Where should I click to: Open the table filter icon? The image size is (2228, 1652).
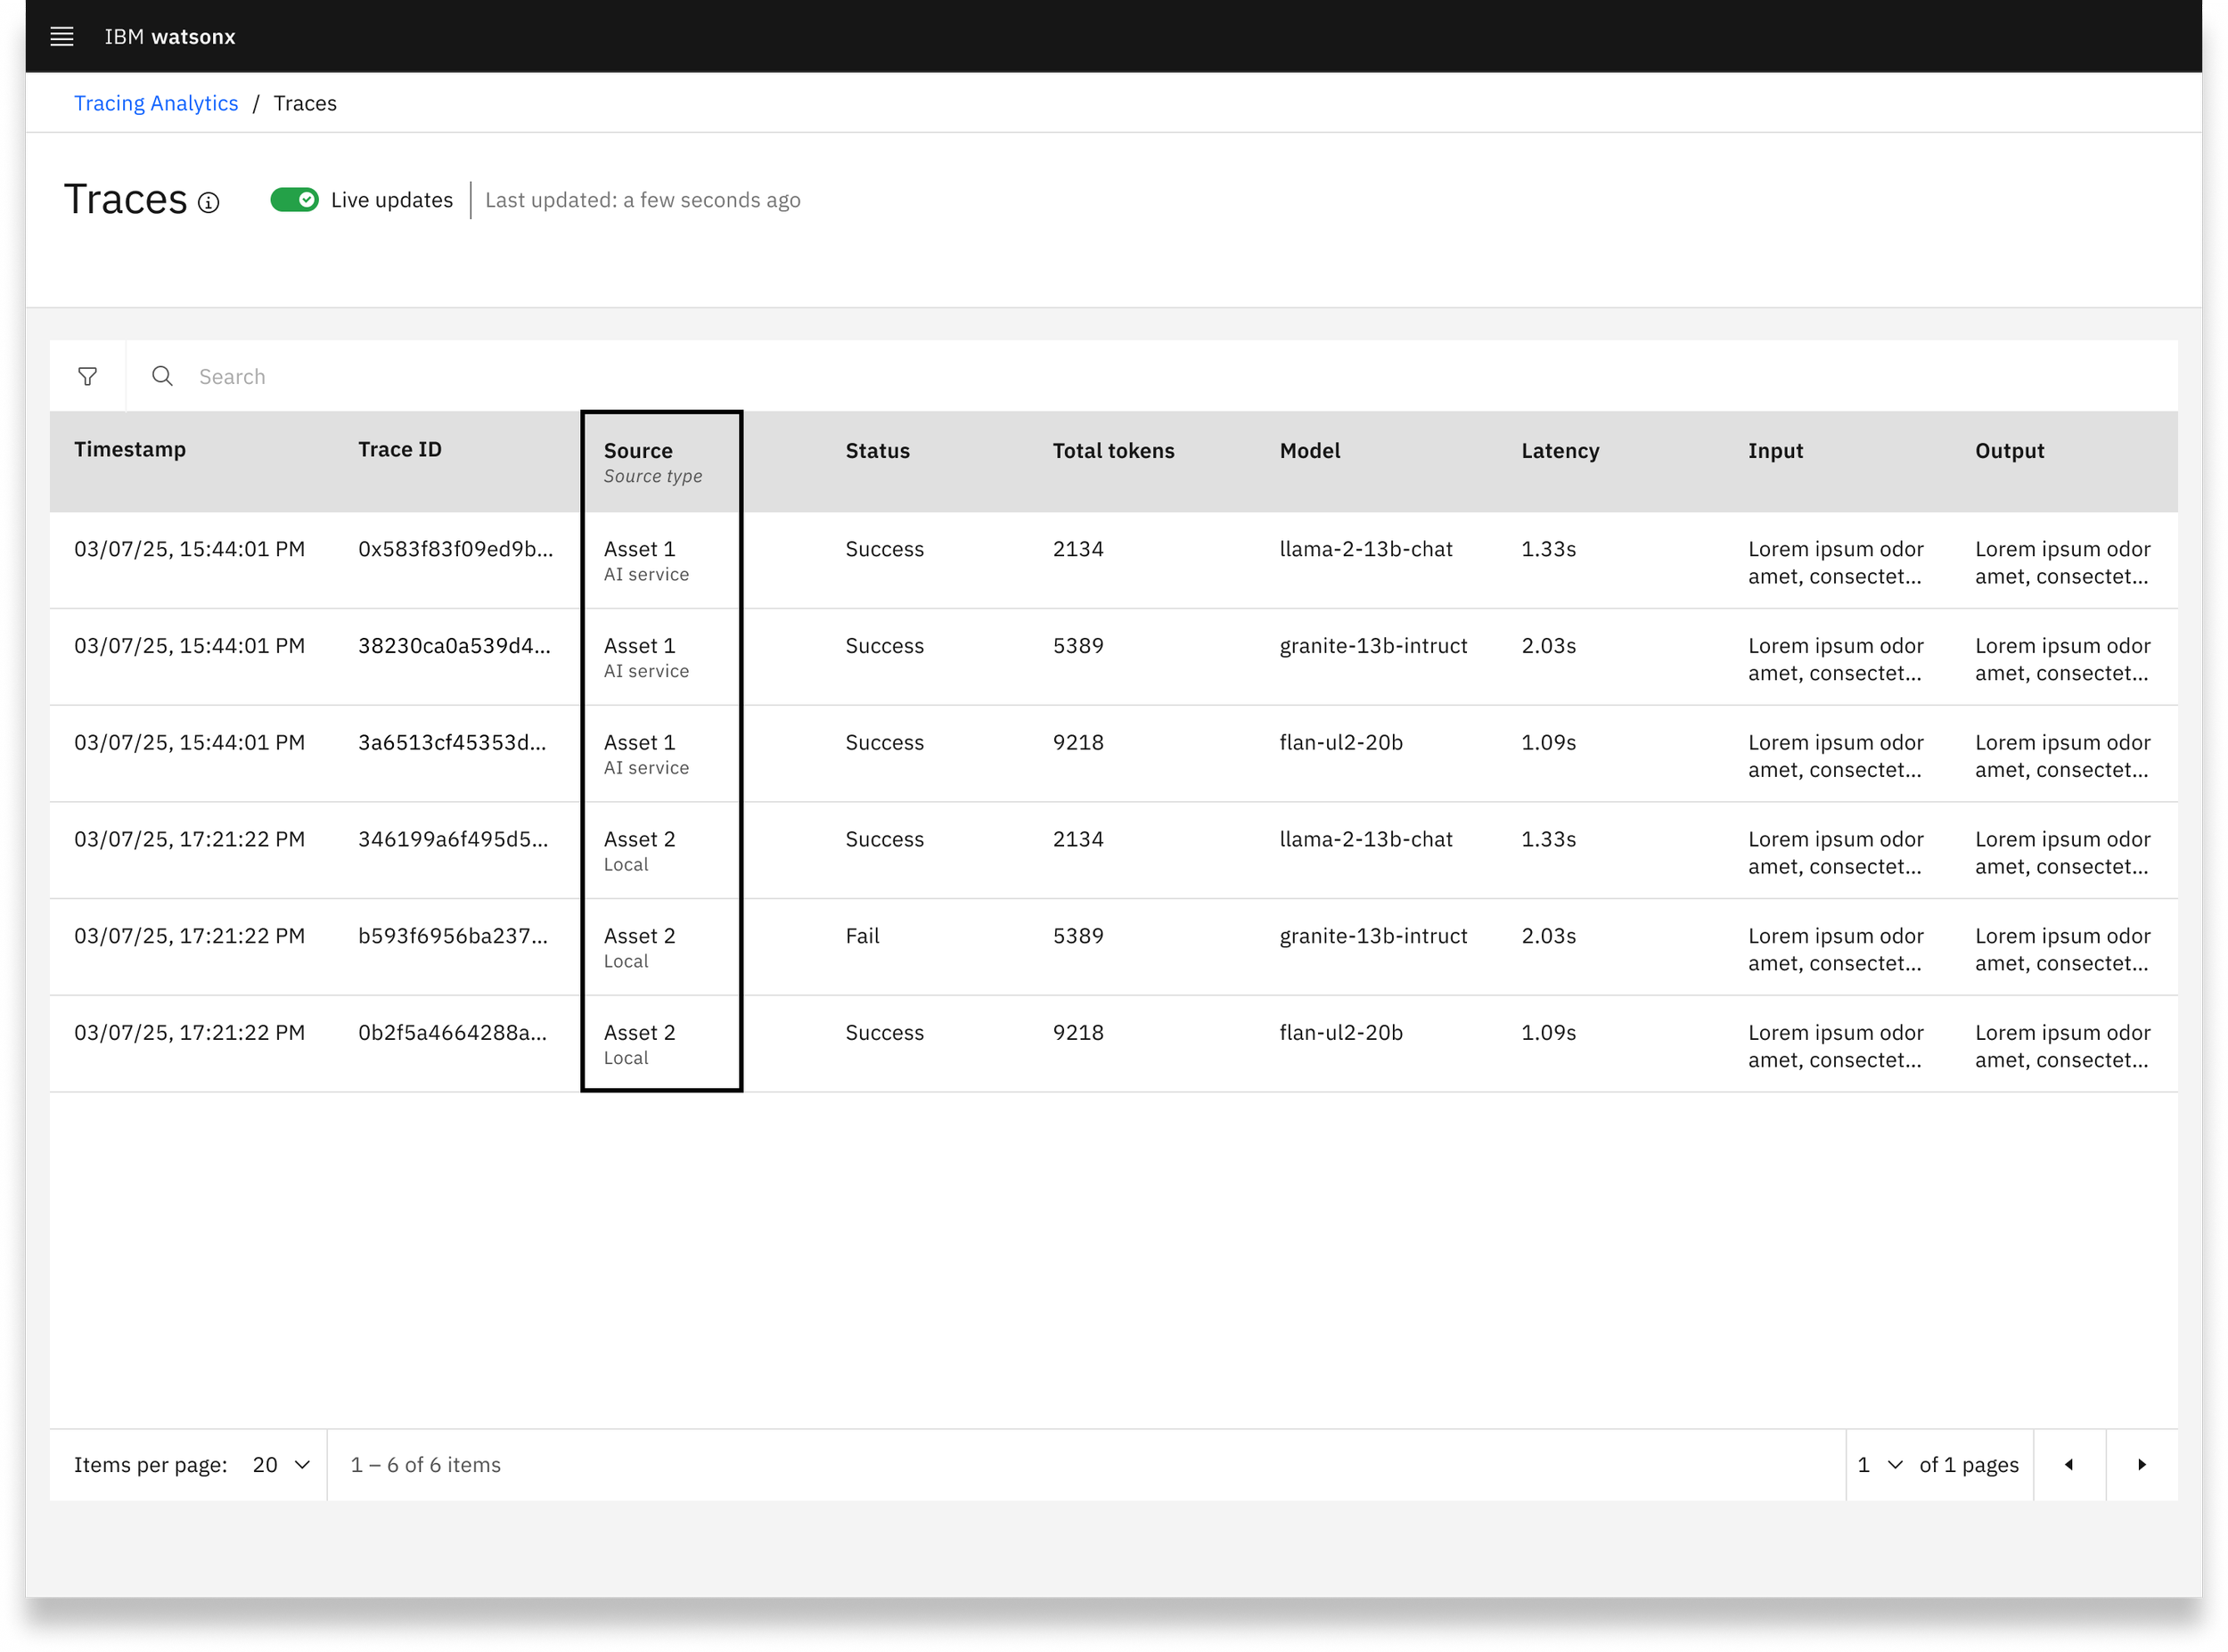click(x=88, y=377)
